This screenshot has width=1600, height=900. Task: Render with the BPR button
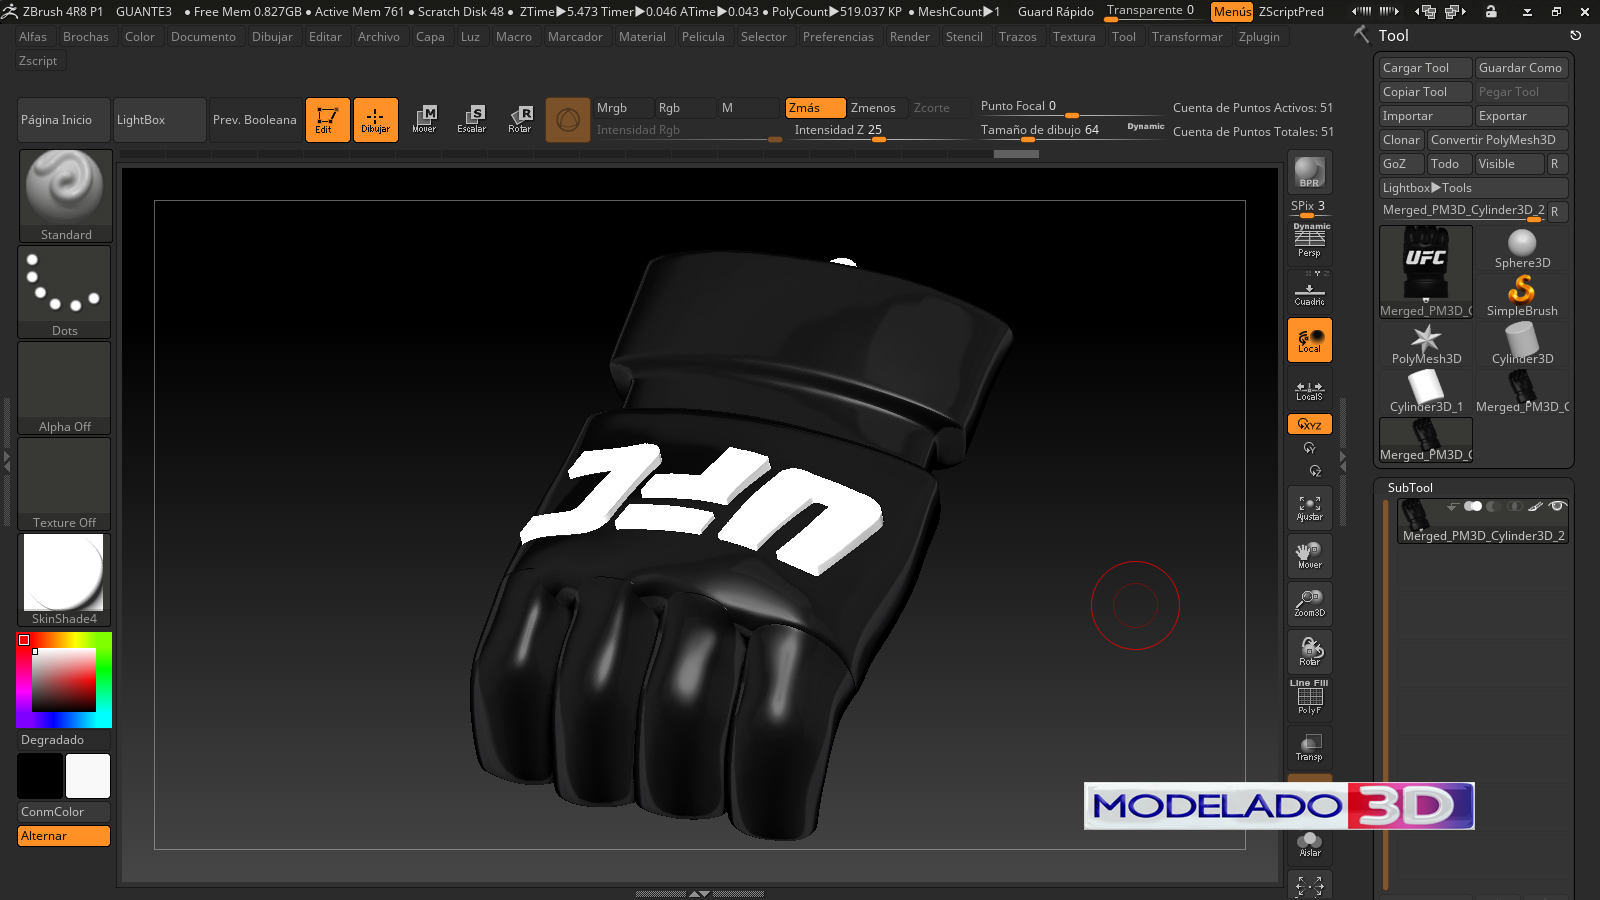[x=1310, y=173]
